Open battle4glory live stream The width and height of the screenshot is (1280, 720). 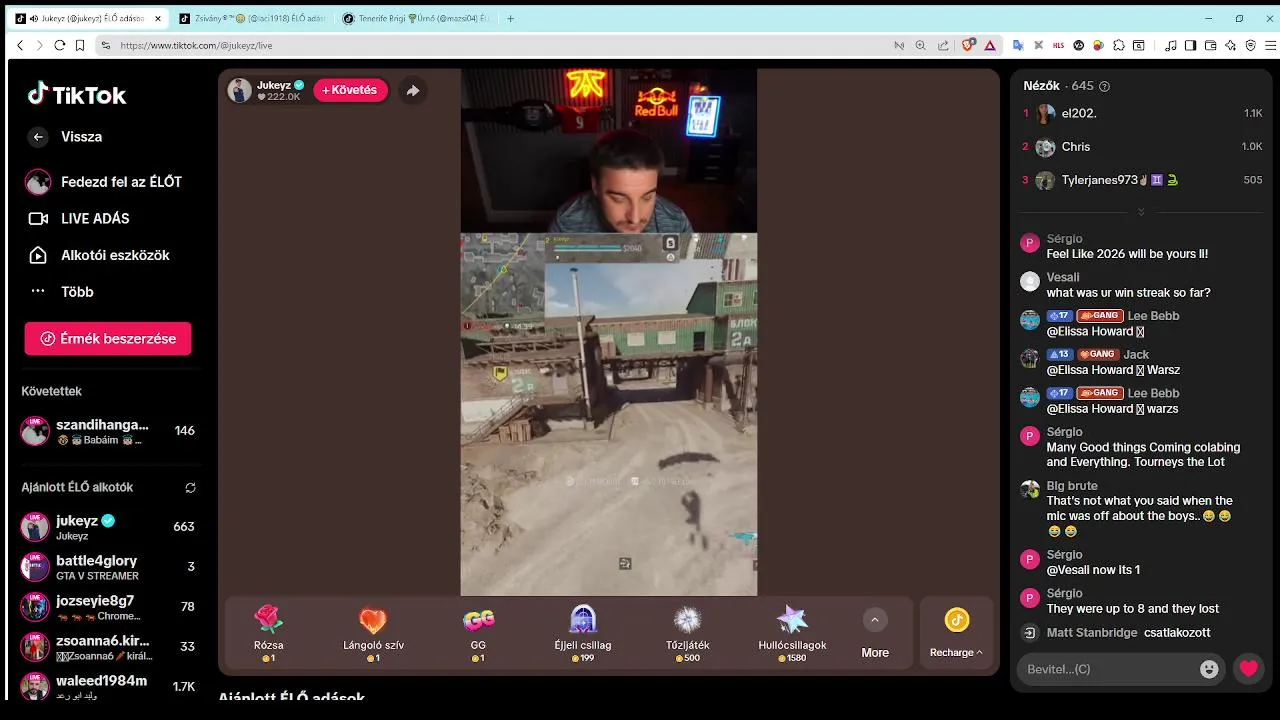110,567
